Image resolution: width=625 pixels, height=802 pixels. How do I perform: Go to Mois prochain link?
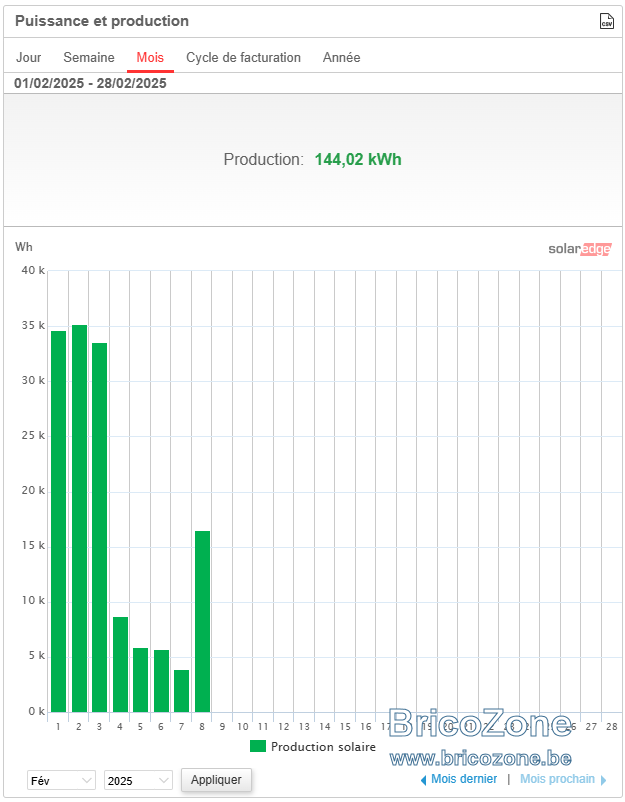557,779
